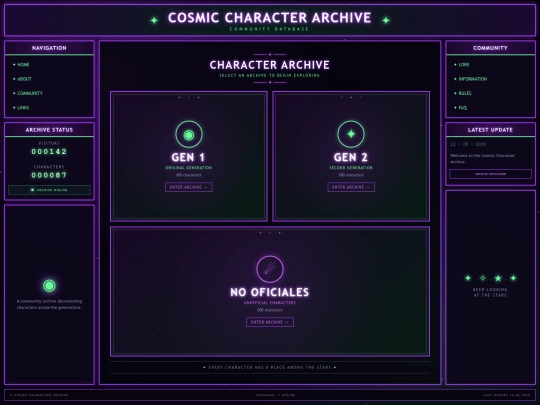This screenshot has width=540, height=405.
Task: Click the GEN 1 glowing orb icon
Action: point(189,134)
